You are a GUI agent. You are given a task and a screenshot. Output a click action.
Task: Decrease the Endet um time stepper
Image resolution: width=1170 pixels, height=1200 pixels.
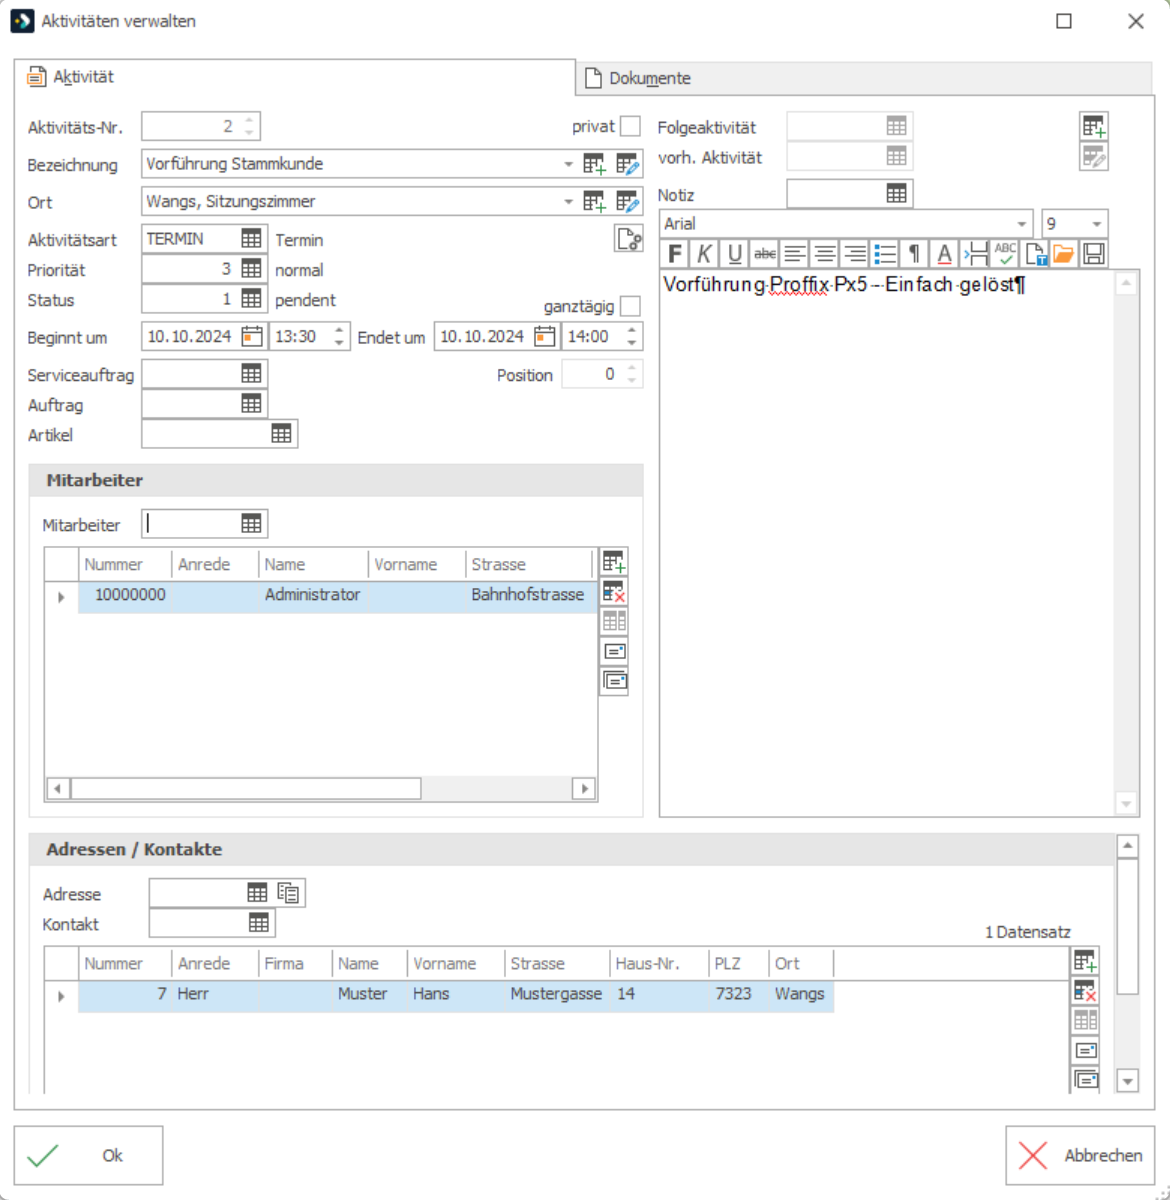point(632,343)
